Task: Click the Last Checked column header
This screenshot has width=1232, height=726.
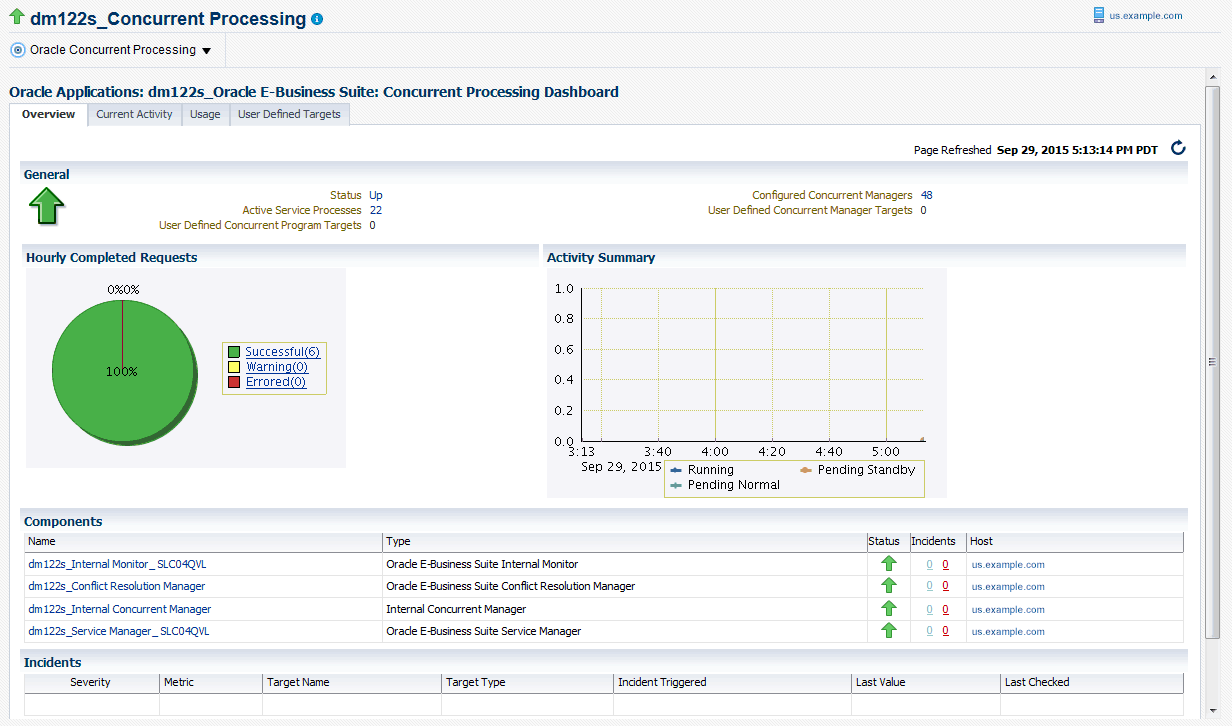Action: point(1092,682)
